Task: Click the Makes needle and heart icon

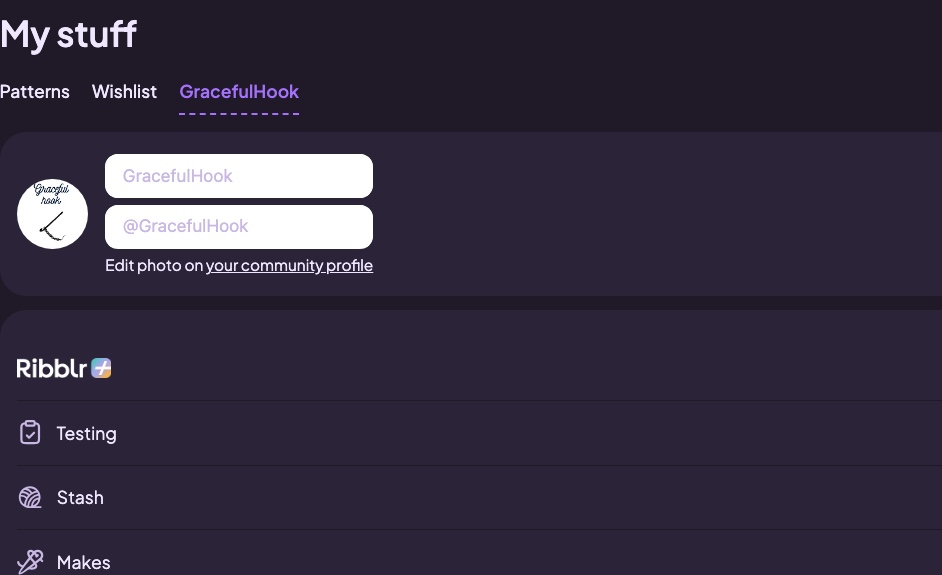Action: click(30, 562)
